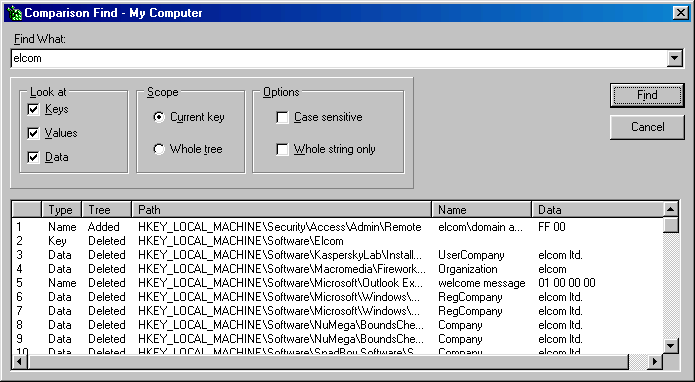This screenshot has height=382, width=695.
Task: Sort results by Path column header
Action: click(x=281, y=209)
